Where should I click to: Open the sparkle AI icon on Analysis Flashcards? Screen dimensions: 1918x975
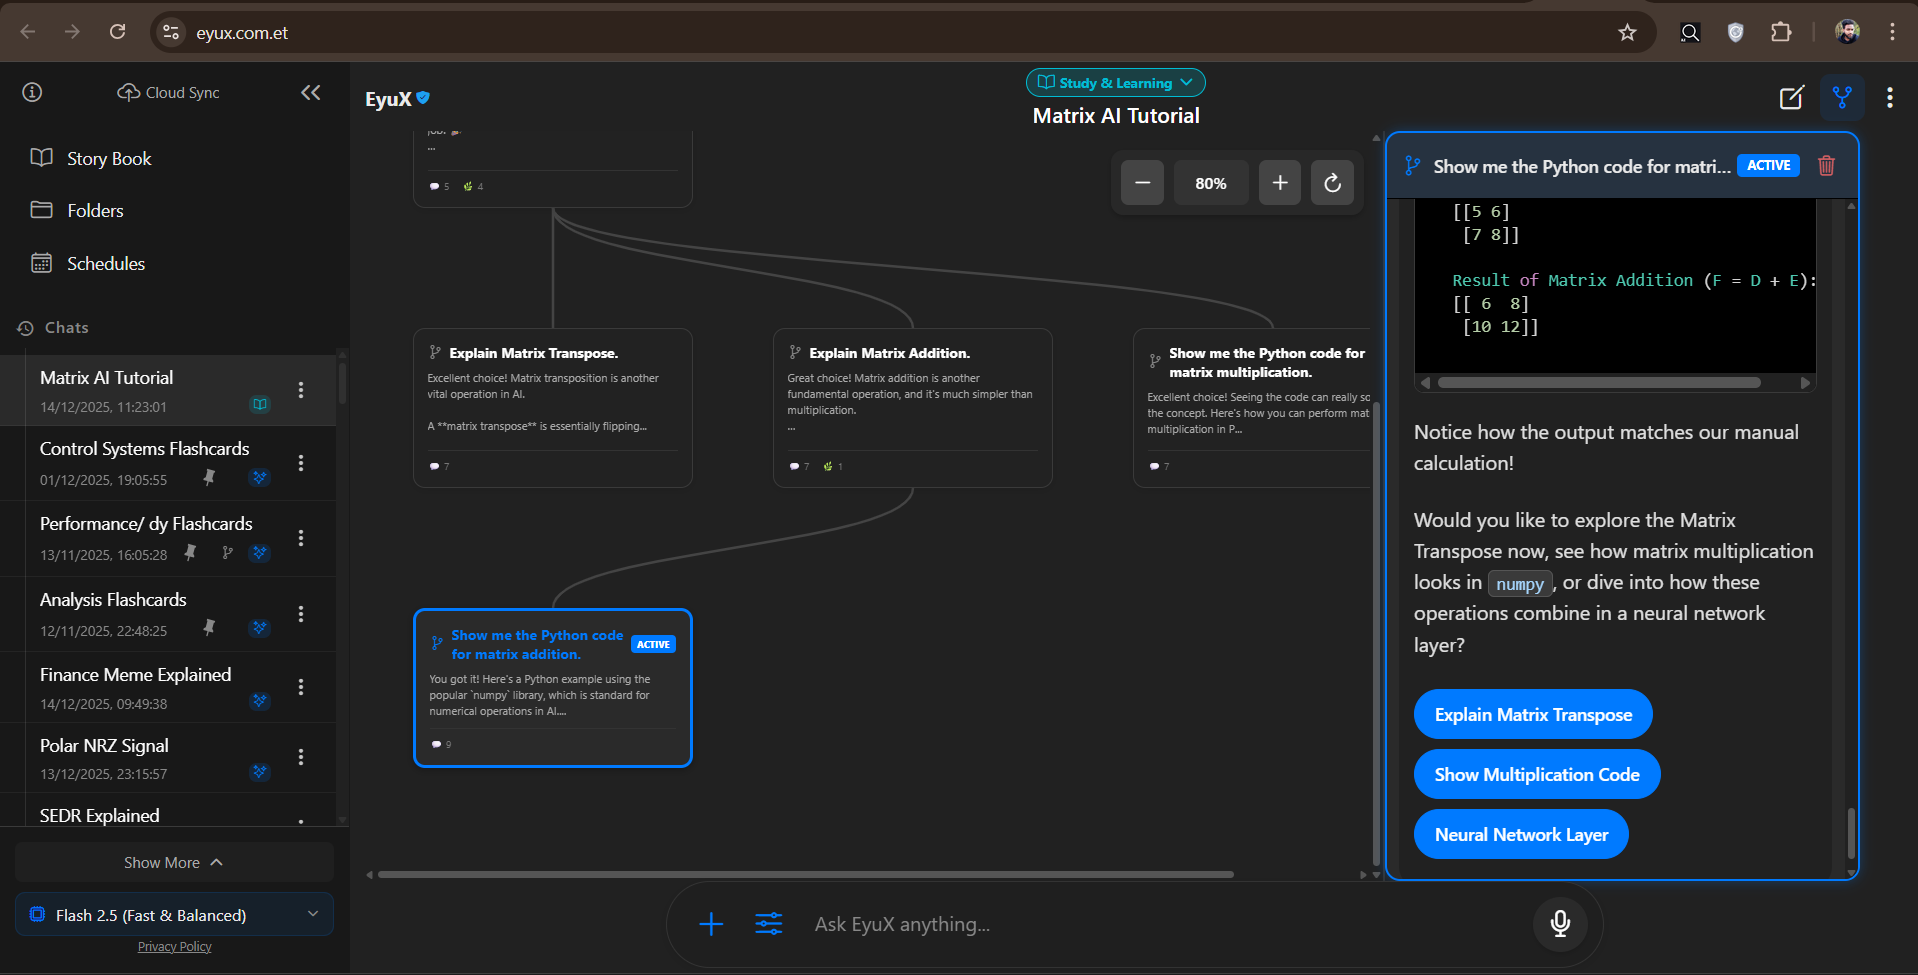click(x=260, y=627)
